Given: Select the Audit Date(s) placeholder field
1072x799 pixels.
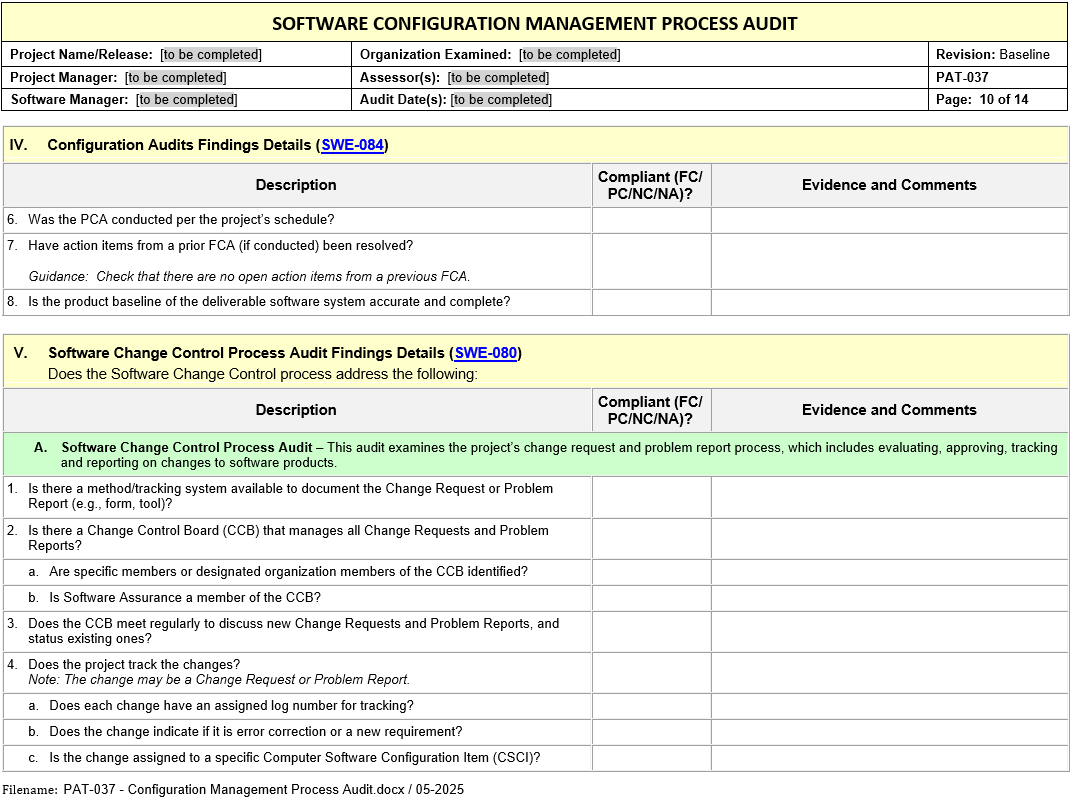Looking at the screenshot, I should click(501, 99).
